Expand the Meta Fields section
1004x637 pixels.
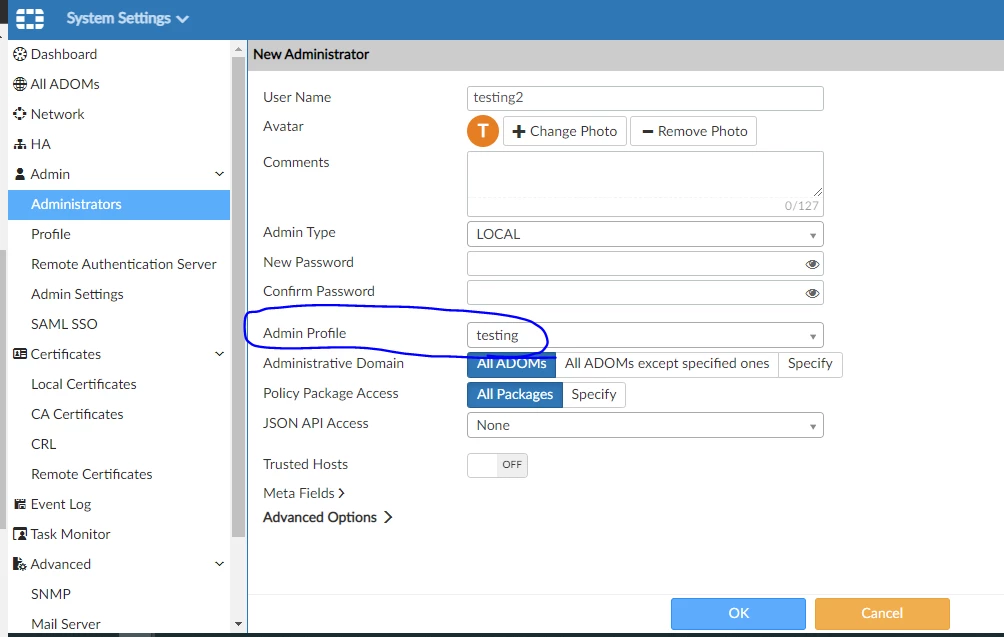pos(304,493)
